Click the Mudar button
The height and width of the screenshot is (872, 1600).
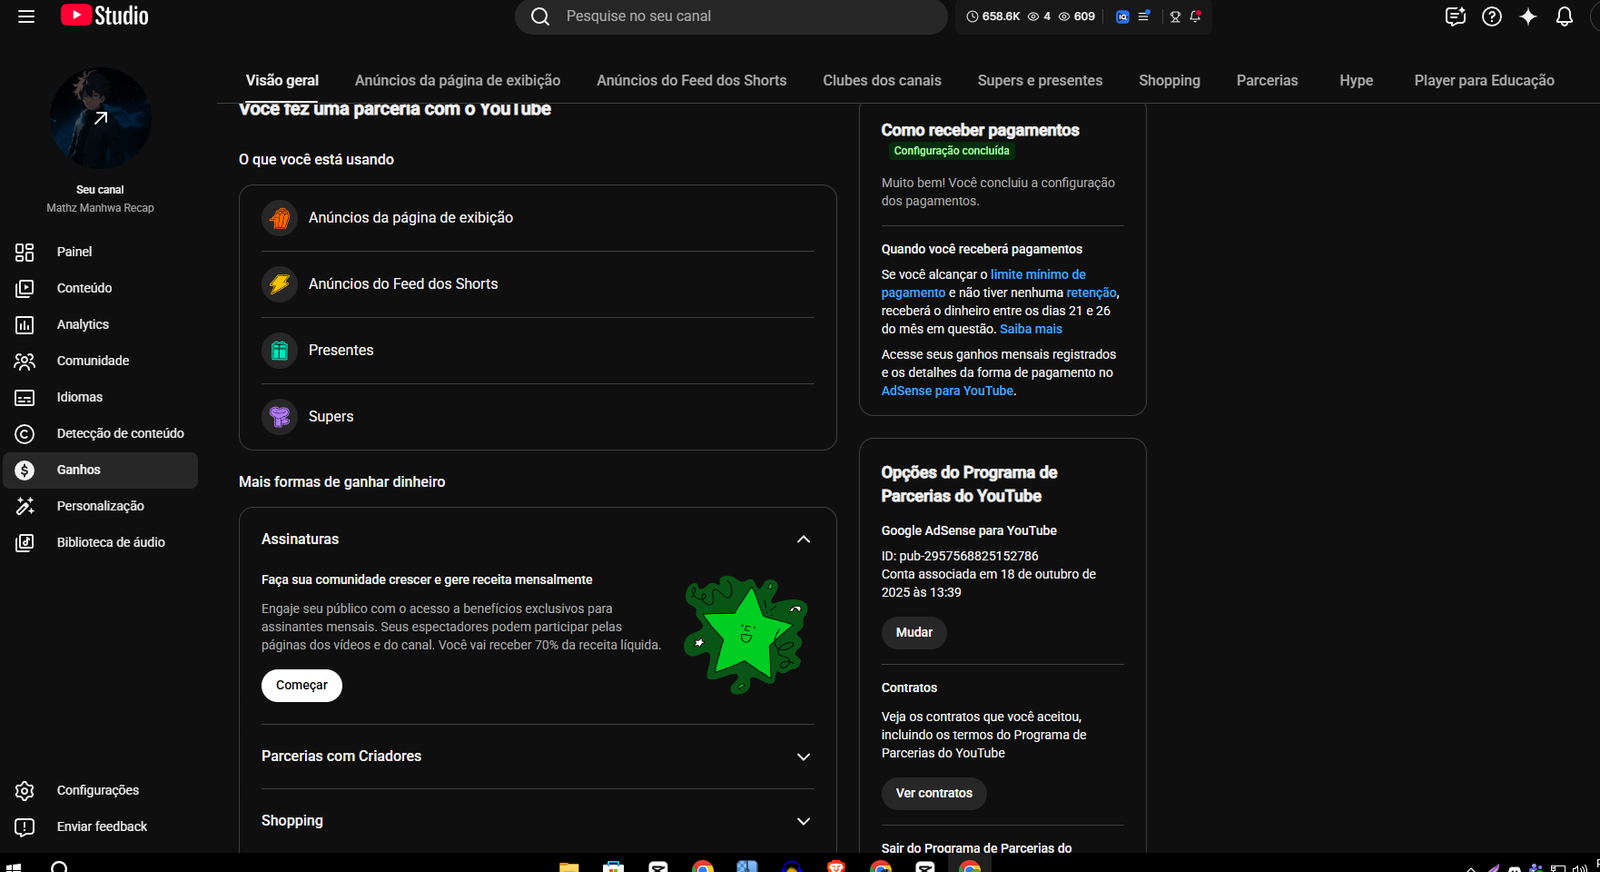coord(914,632)
